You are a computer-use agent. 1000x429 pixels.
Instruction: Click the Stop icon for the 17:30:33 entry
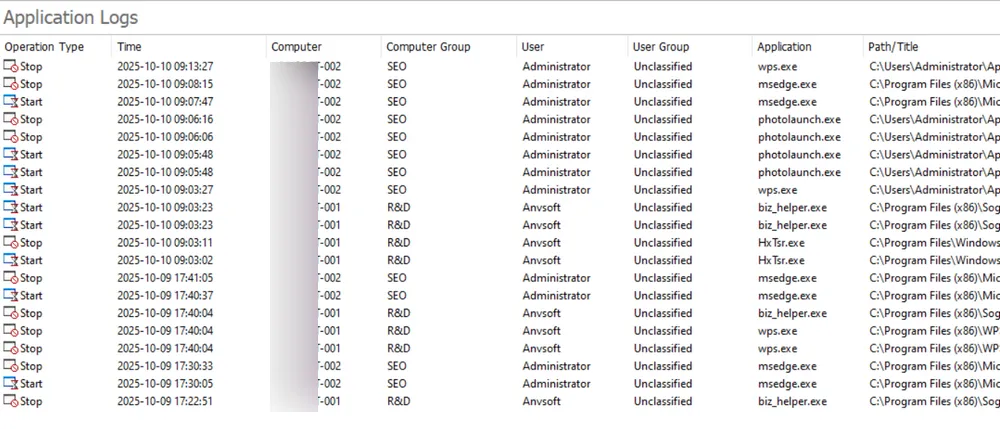[x=11, y=366]
